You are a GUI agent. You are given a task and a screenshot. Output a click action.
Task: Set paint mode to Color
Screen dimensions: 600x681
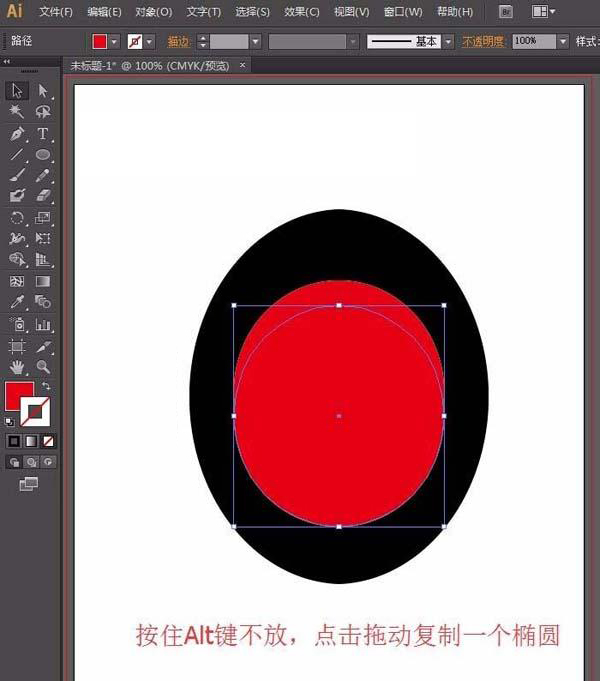pos(14,441)
